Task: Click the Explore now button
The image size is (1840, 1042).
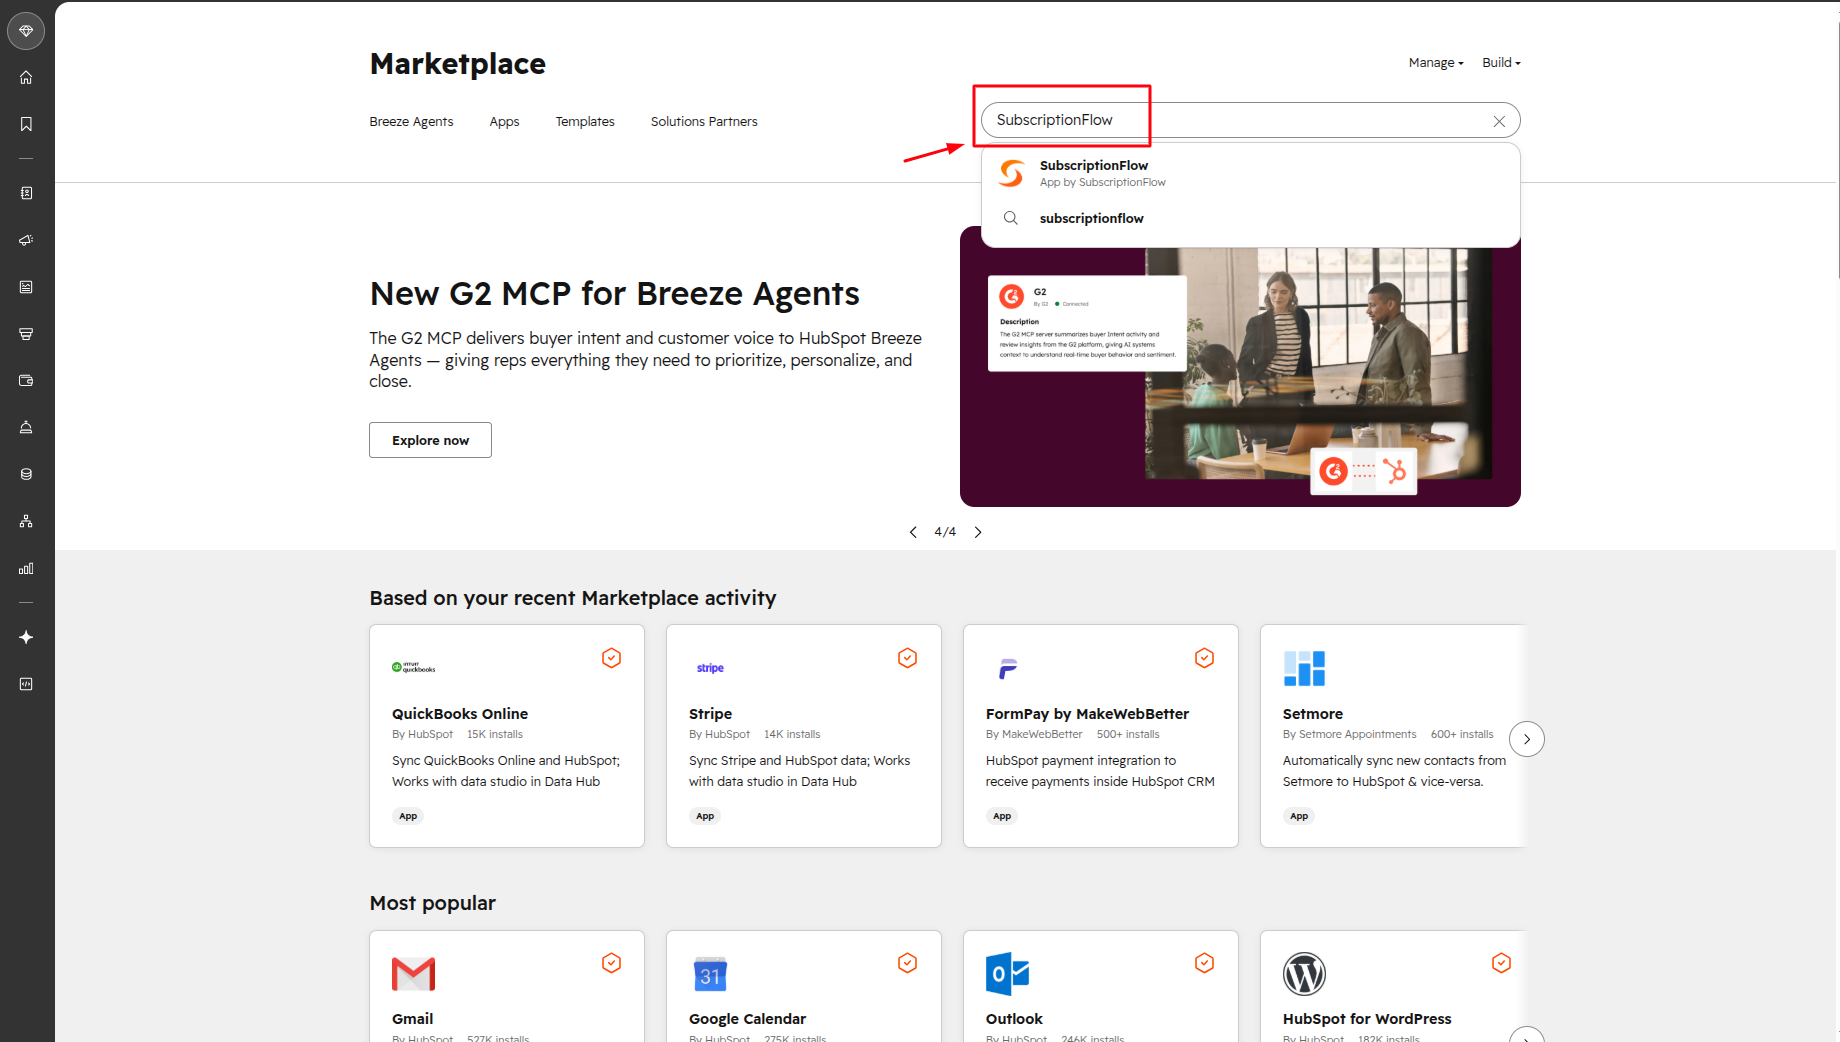Action: (430, 440)
